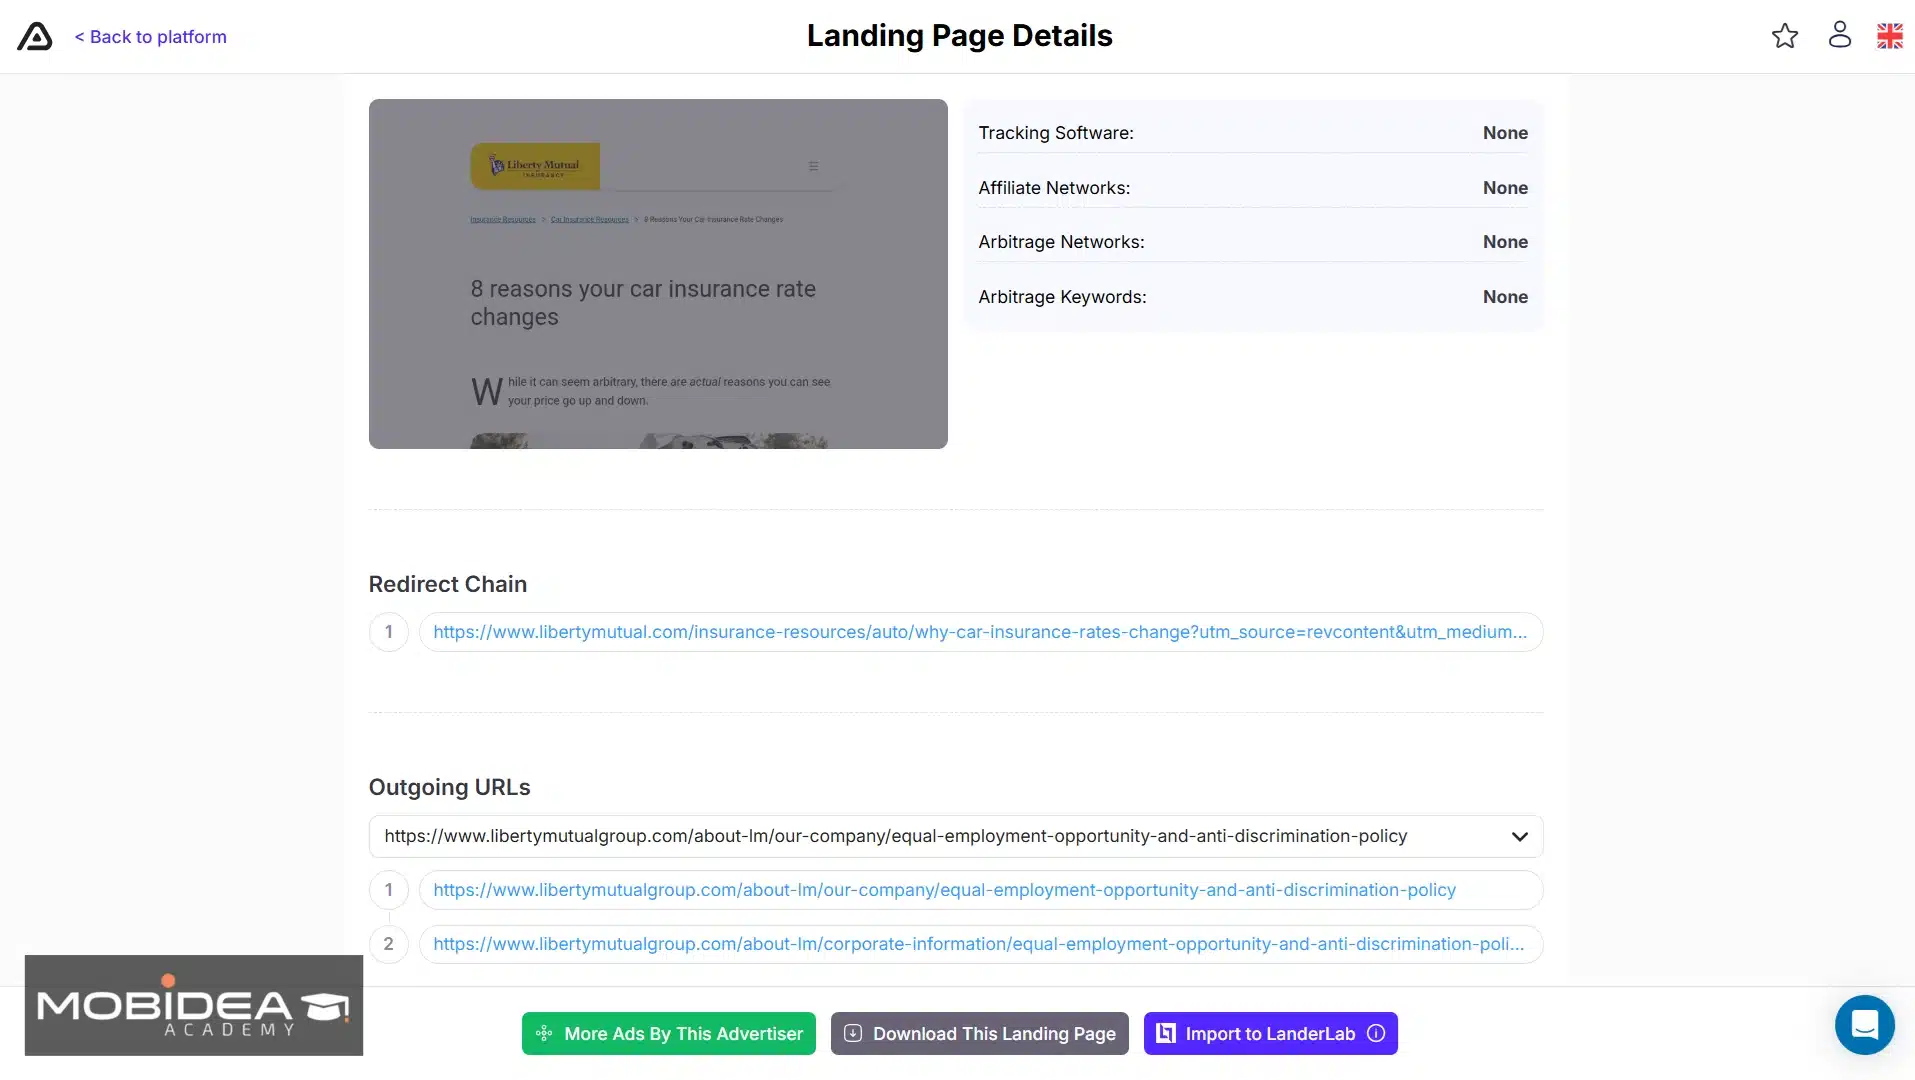Screen dimensions: 1915x1080
Task: Select the Arbitrage Networks None value
Action: [1505, 242]
